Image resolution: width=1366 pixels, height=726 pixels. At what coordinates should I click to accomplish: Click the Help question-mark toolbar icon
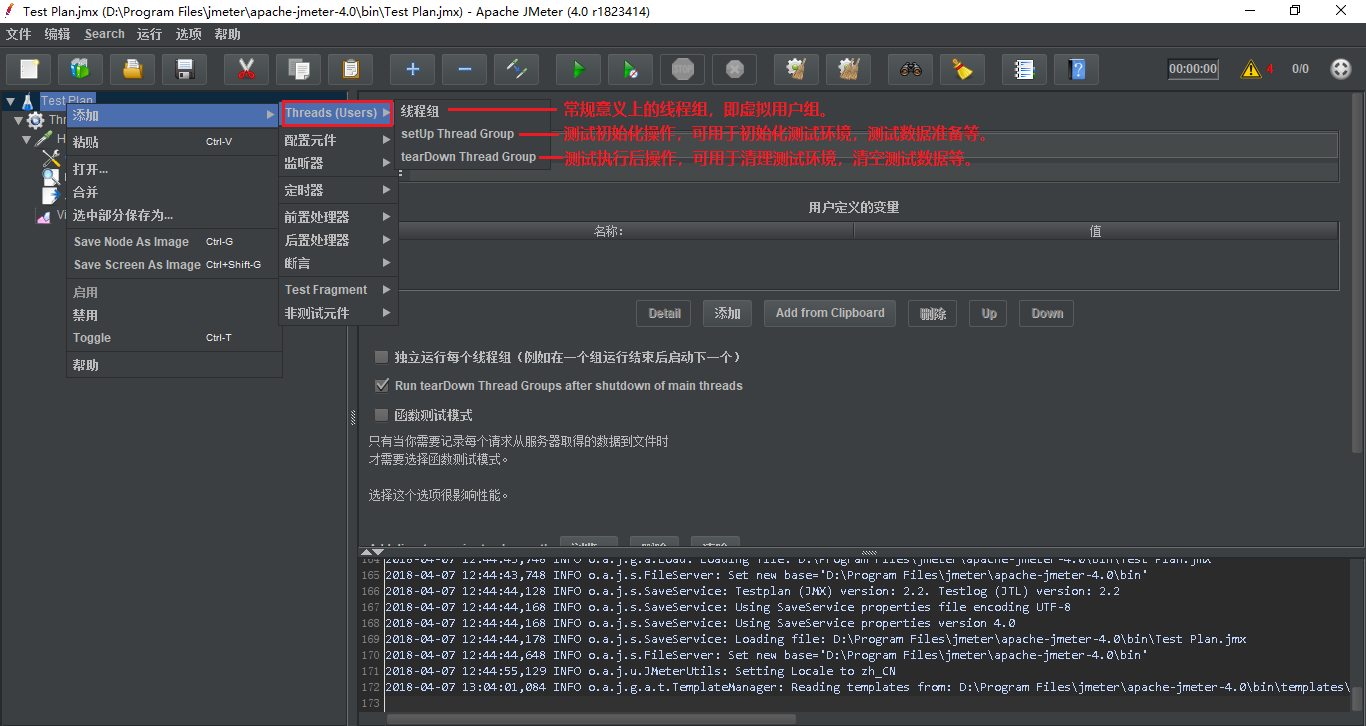point(1076,69)
